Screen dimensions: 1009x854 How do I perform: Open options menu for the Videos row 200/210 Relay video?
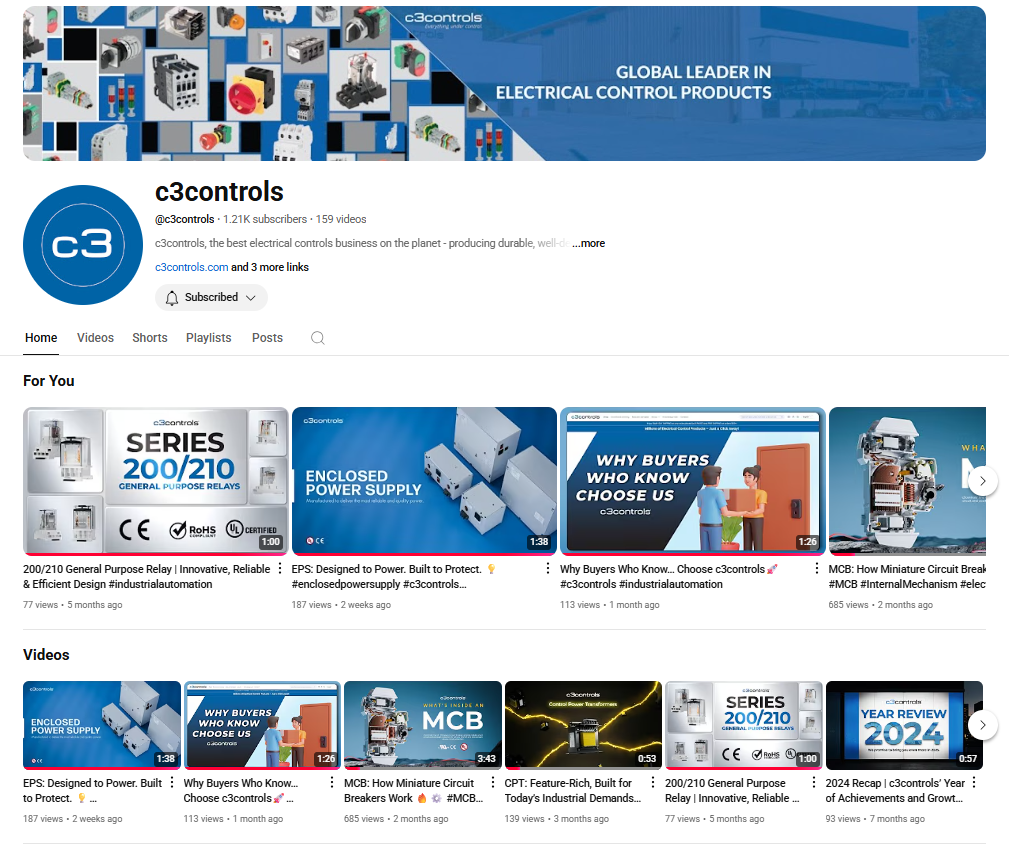814,783
